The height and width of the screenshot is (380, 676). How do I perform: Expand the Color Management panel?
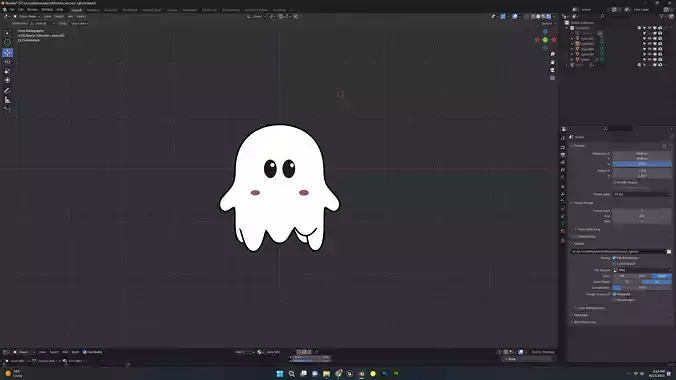coord(590,308)
